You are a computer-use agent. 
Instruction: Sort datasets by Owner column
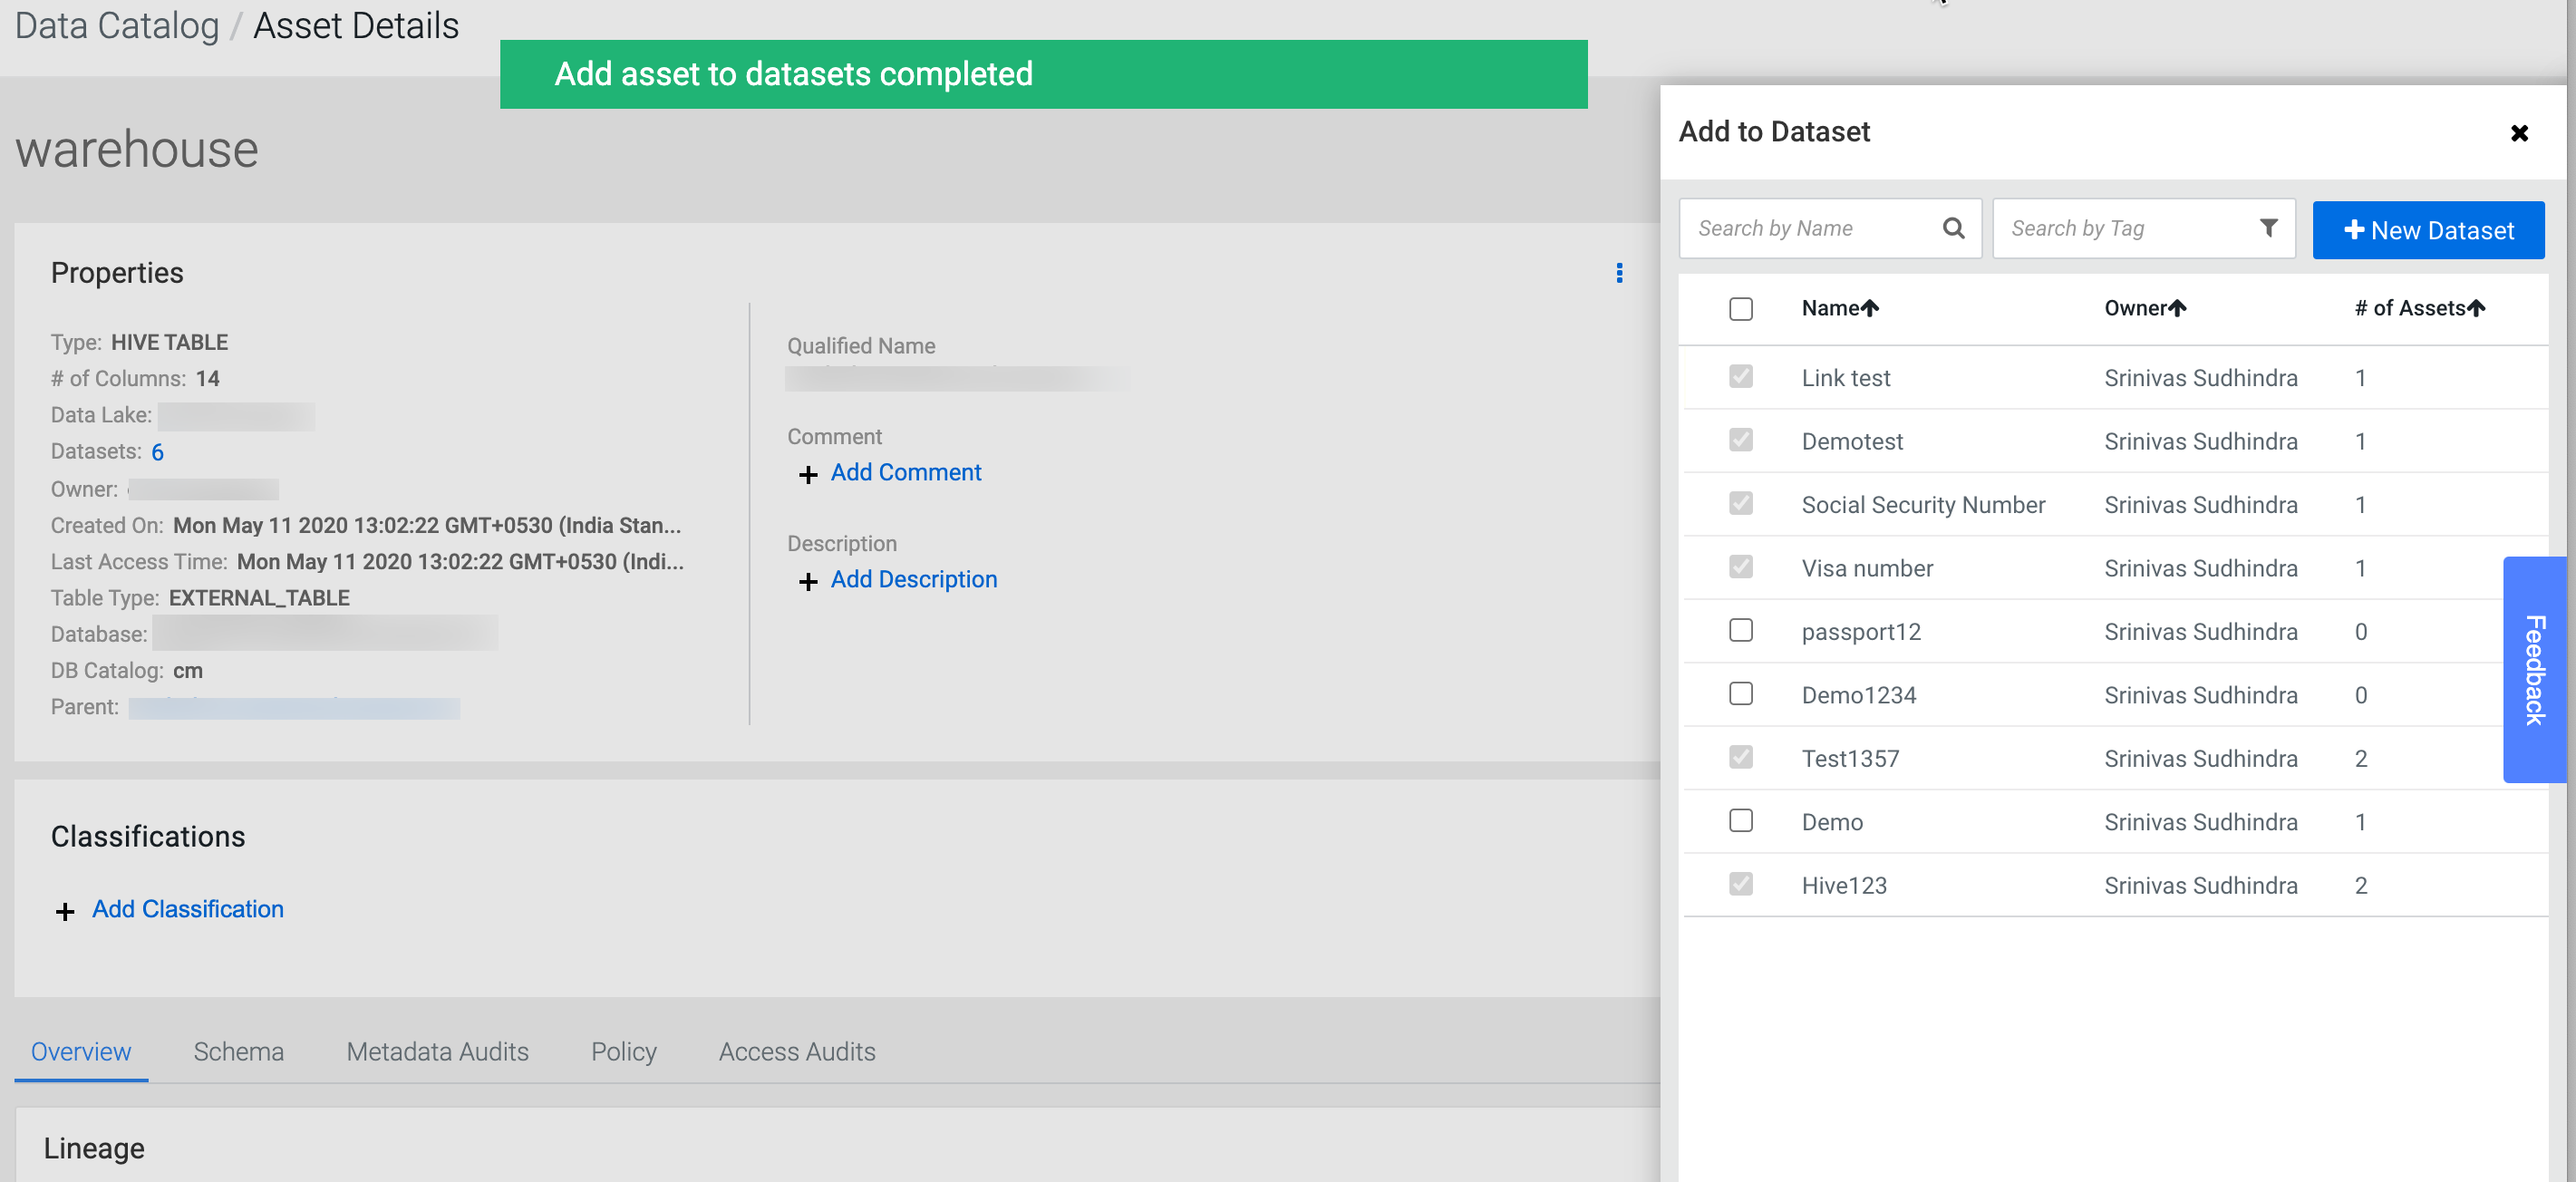pos(2145,308)
